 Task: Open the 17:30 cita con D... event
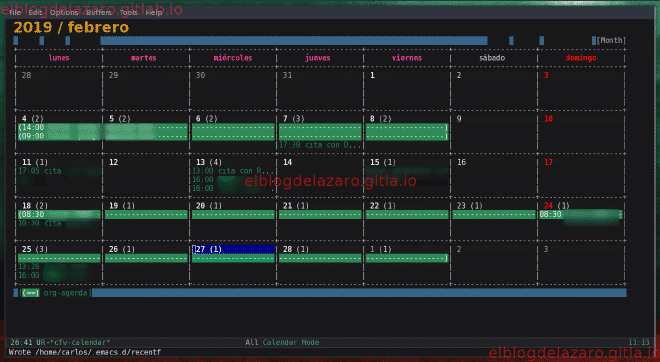click(x=320, y=145)
